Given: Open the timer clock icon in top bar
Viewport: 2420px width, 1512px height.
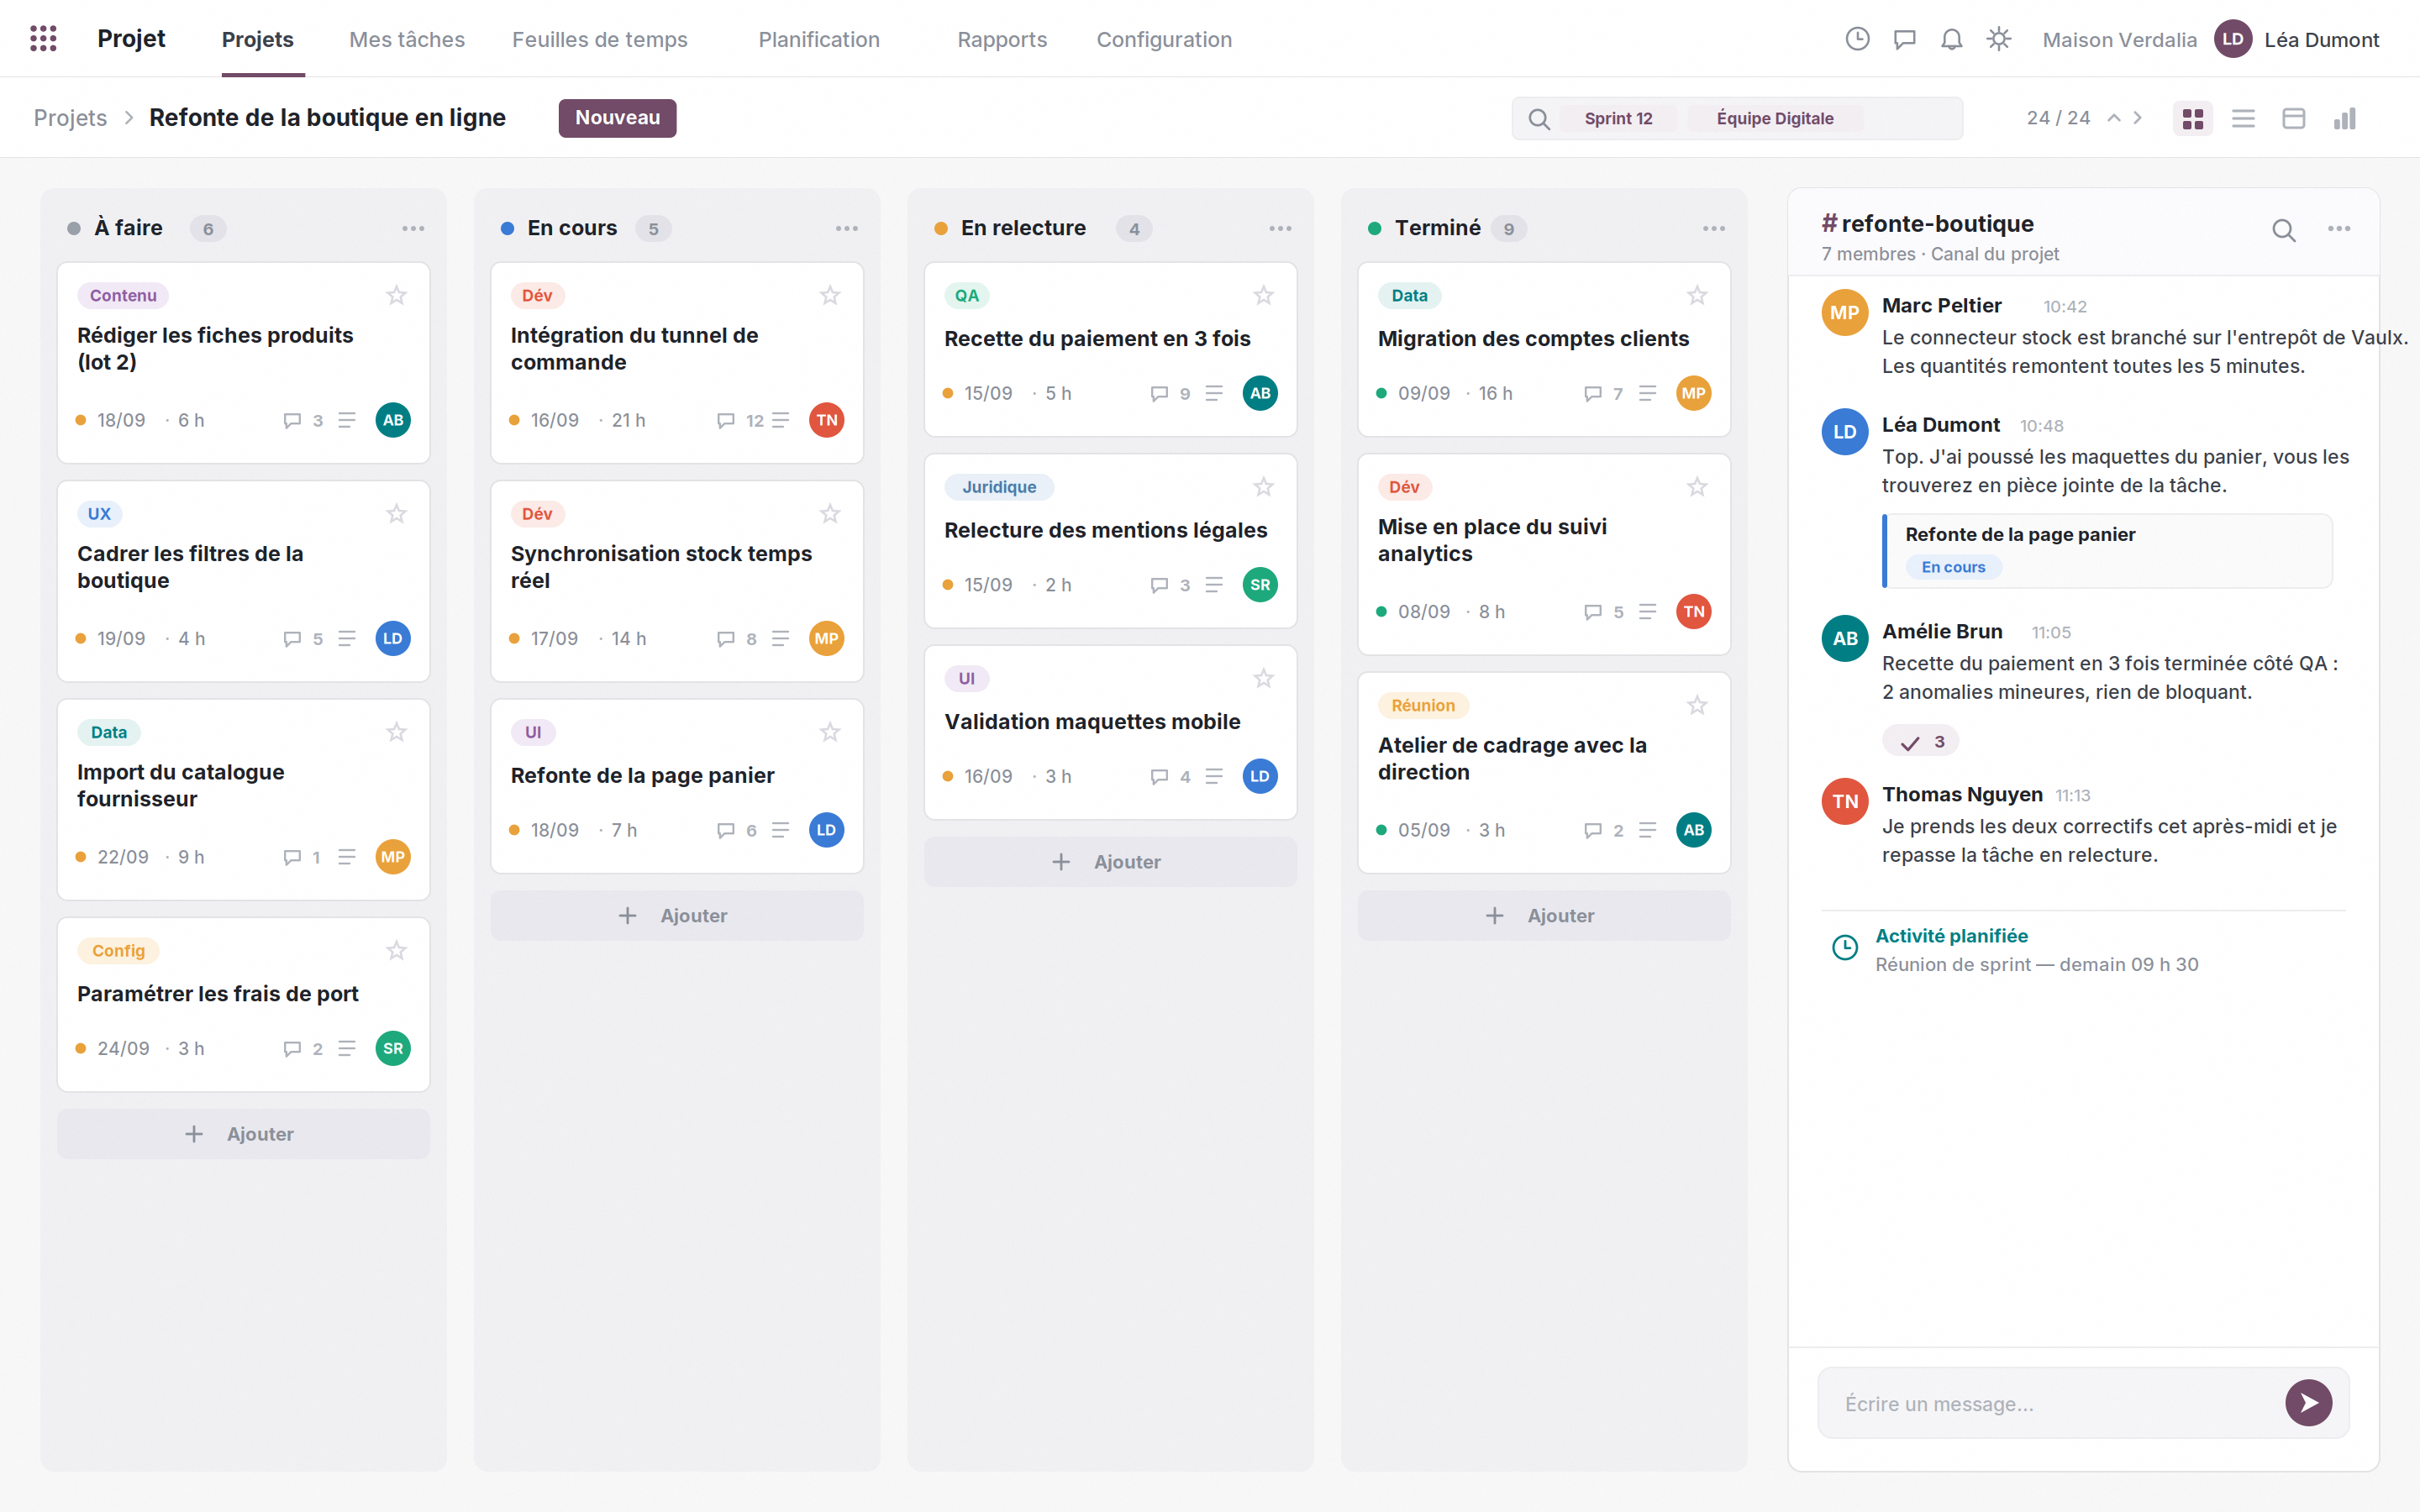Looking at the screenshot, I should (x=1857, y=39).
